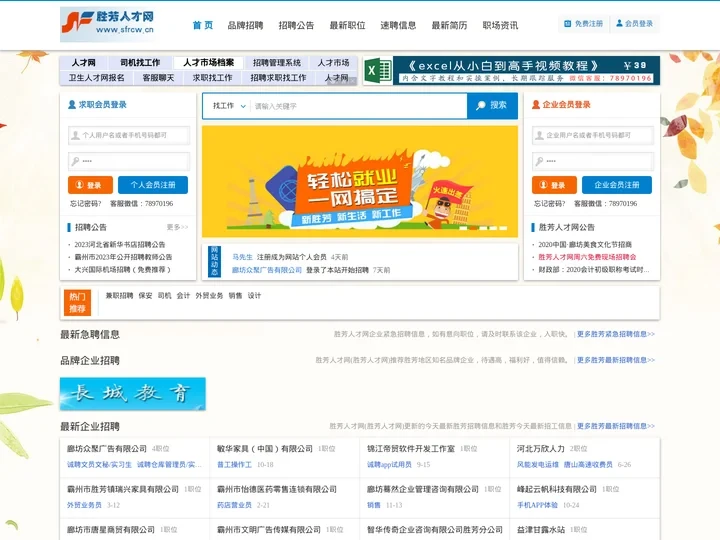This screenshot has height=540, width=720.
Task: Open the 找工作 search type dropdown
Action: click(x=229, y=106)
